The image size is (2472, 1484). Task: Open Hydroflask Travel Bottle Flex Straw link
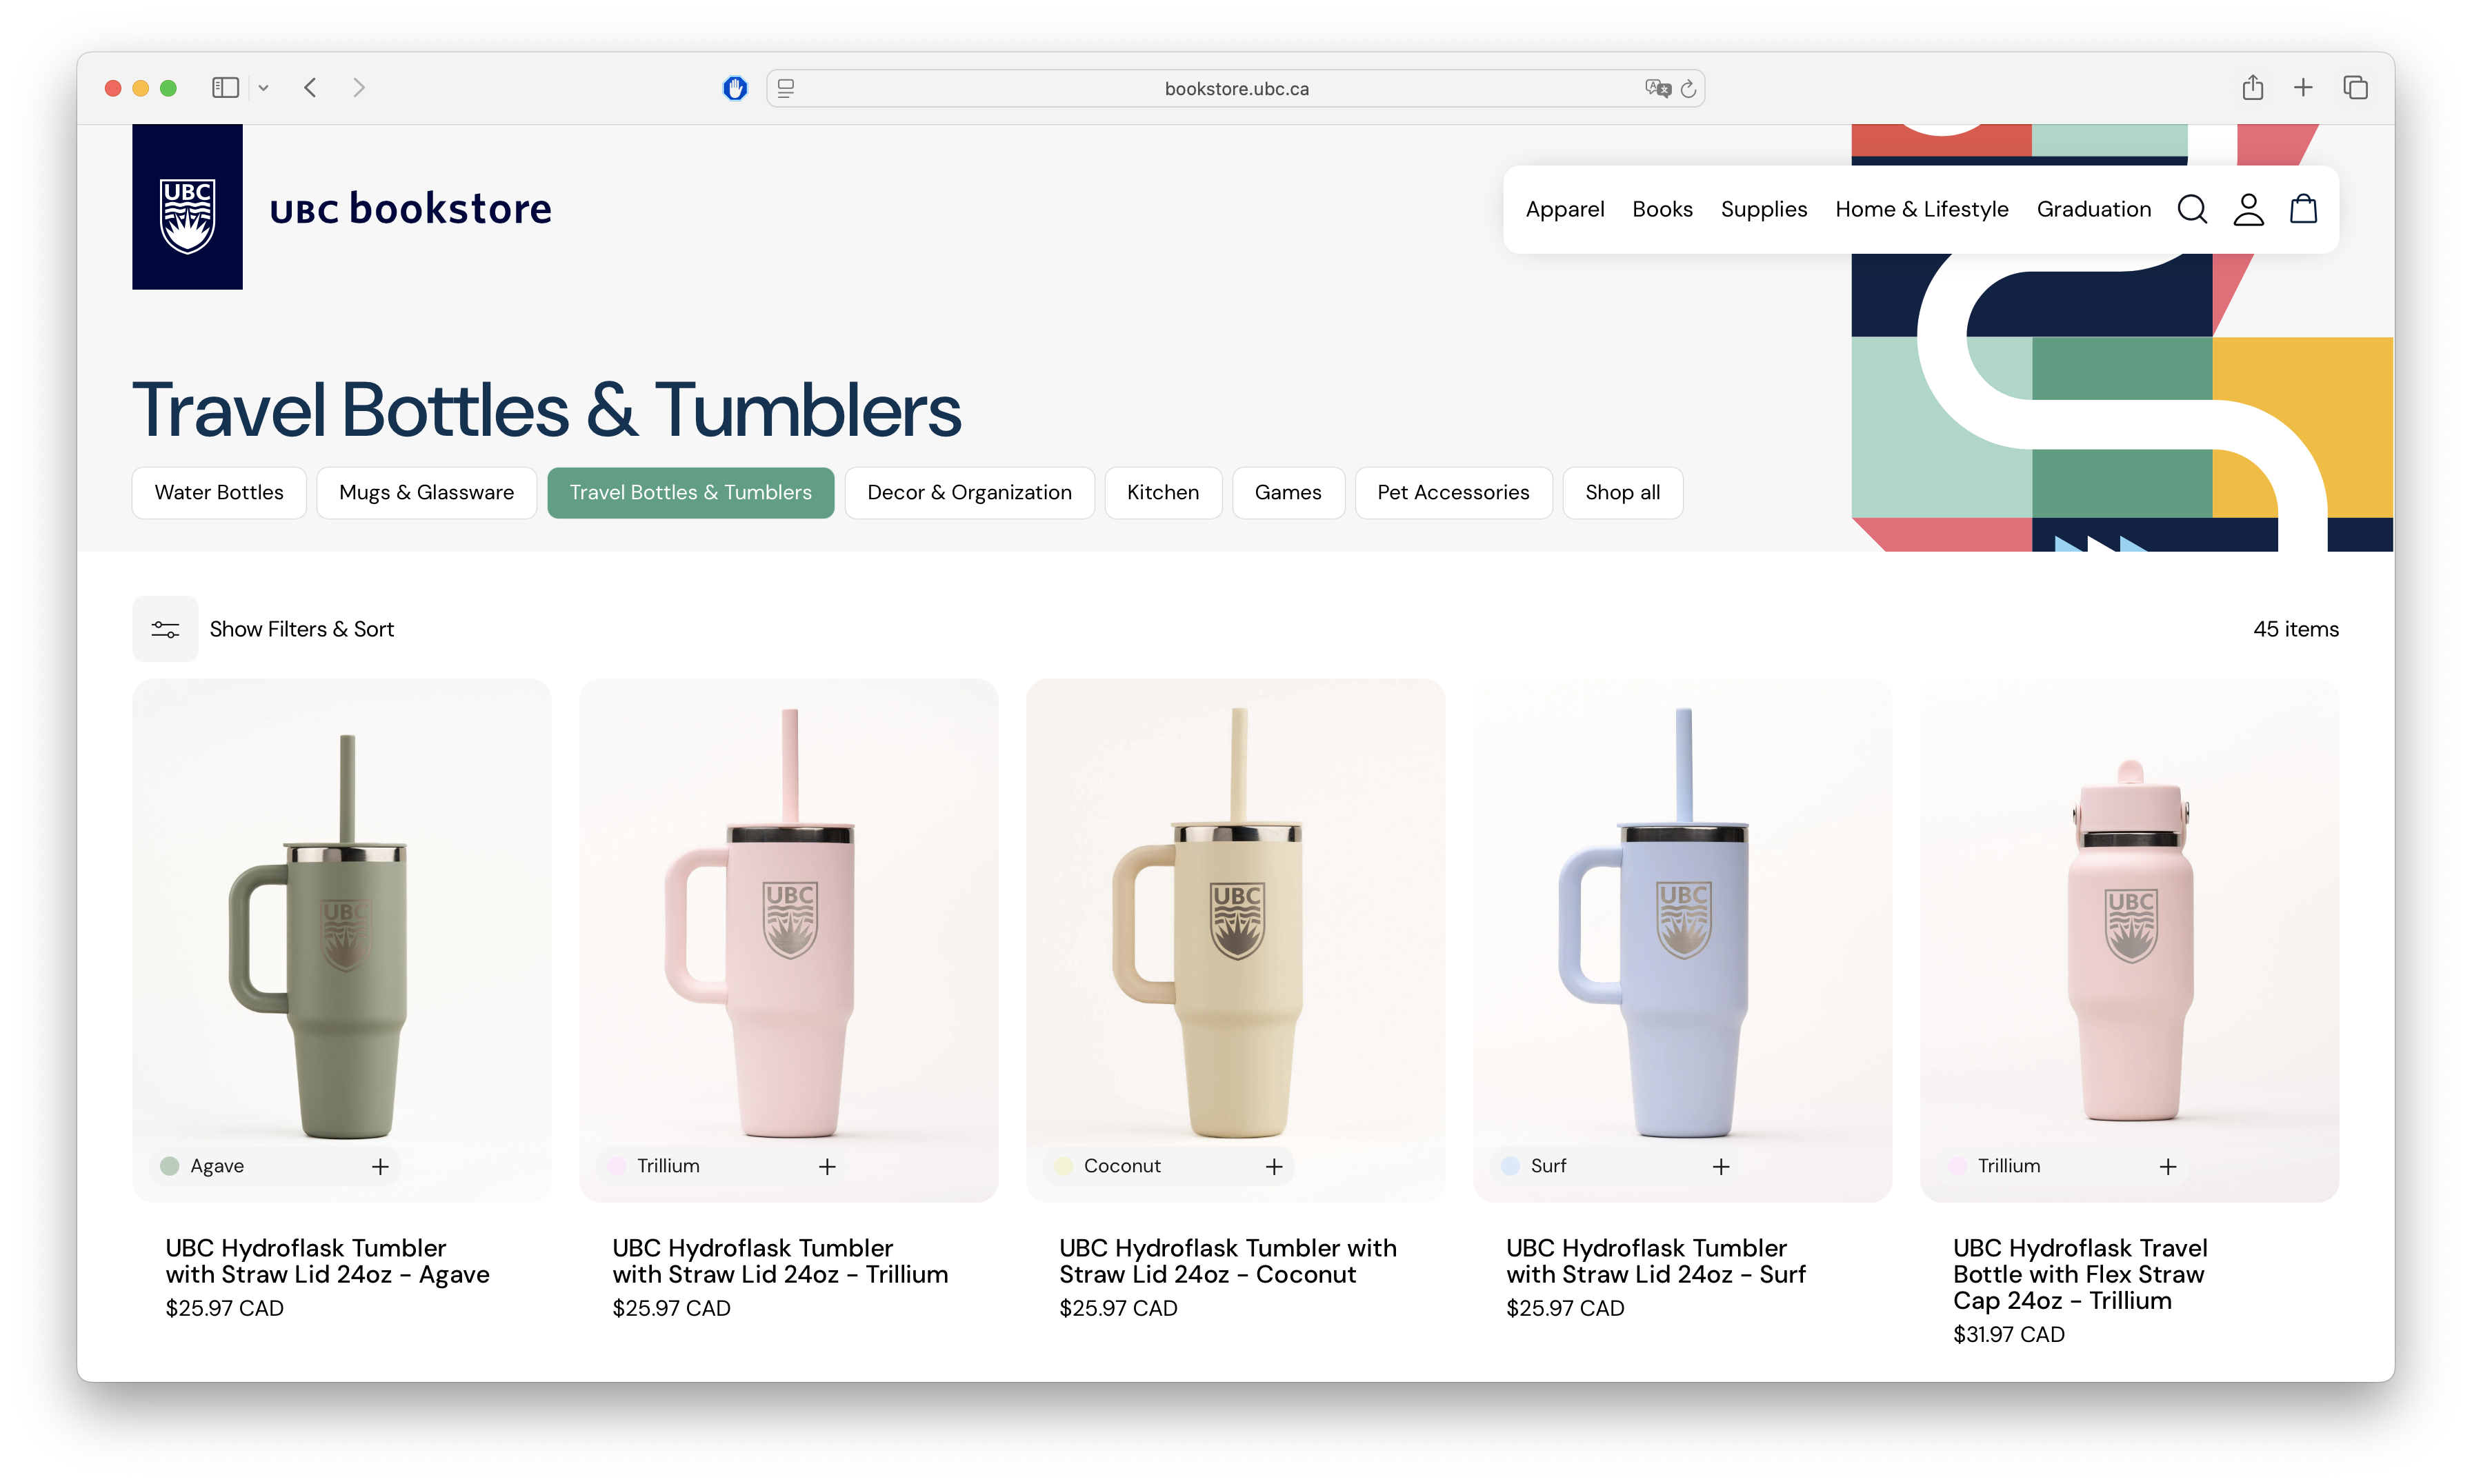2080,1274
